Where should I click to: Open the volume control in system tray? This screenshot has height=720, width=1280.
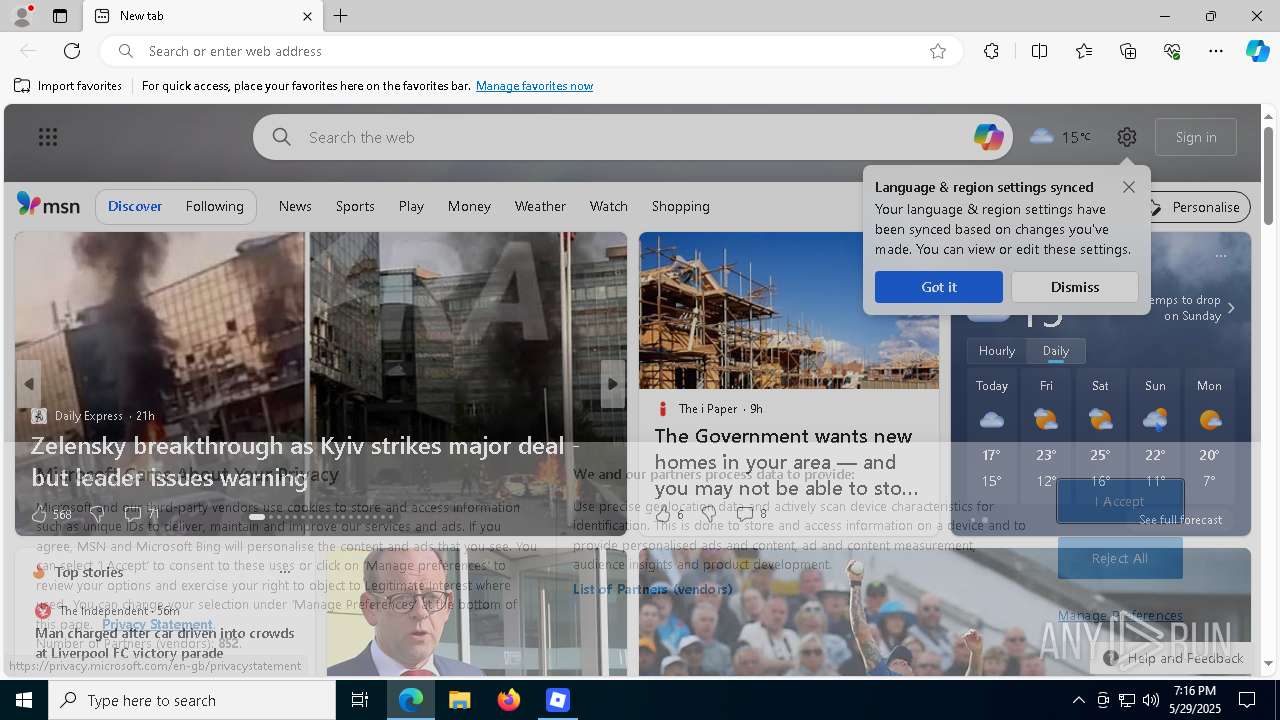[1151, 700]
